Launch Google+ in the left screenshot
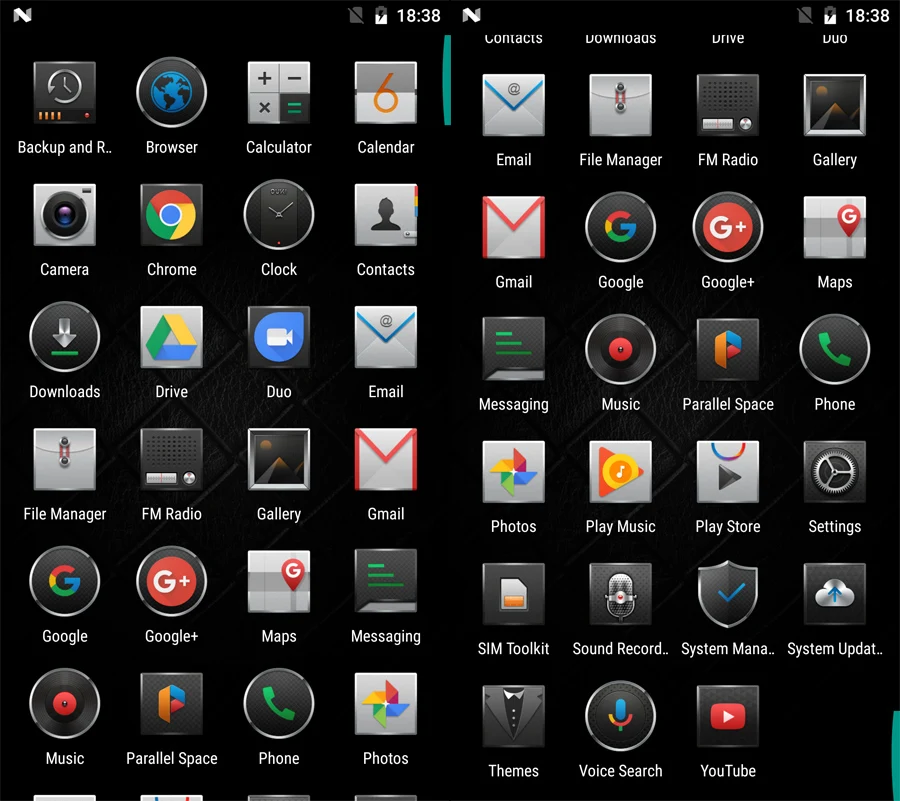The width and height of the screenshot is (900, 801). pyautogui.click(x=171, y=581)
